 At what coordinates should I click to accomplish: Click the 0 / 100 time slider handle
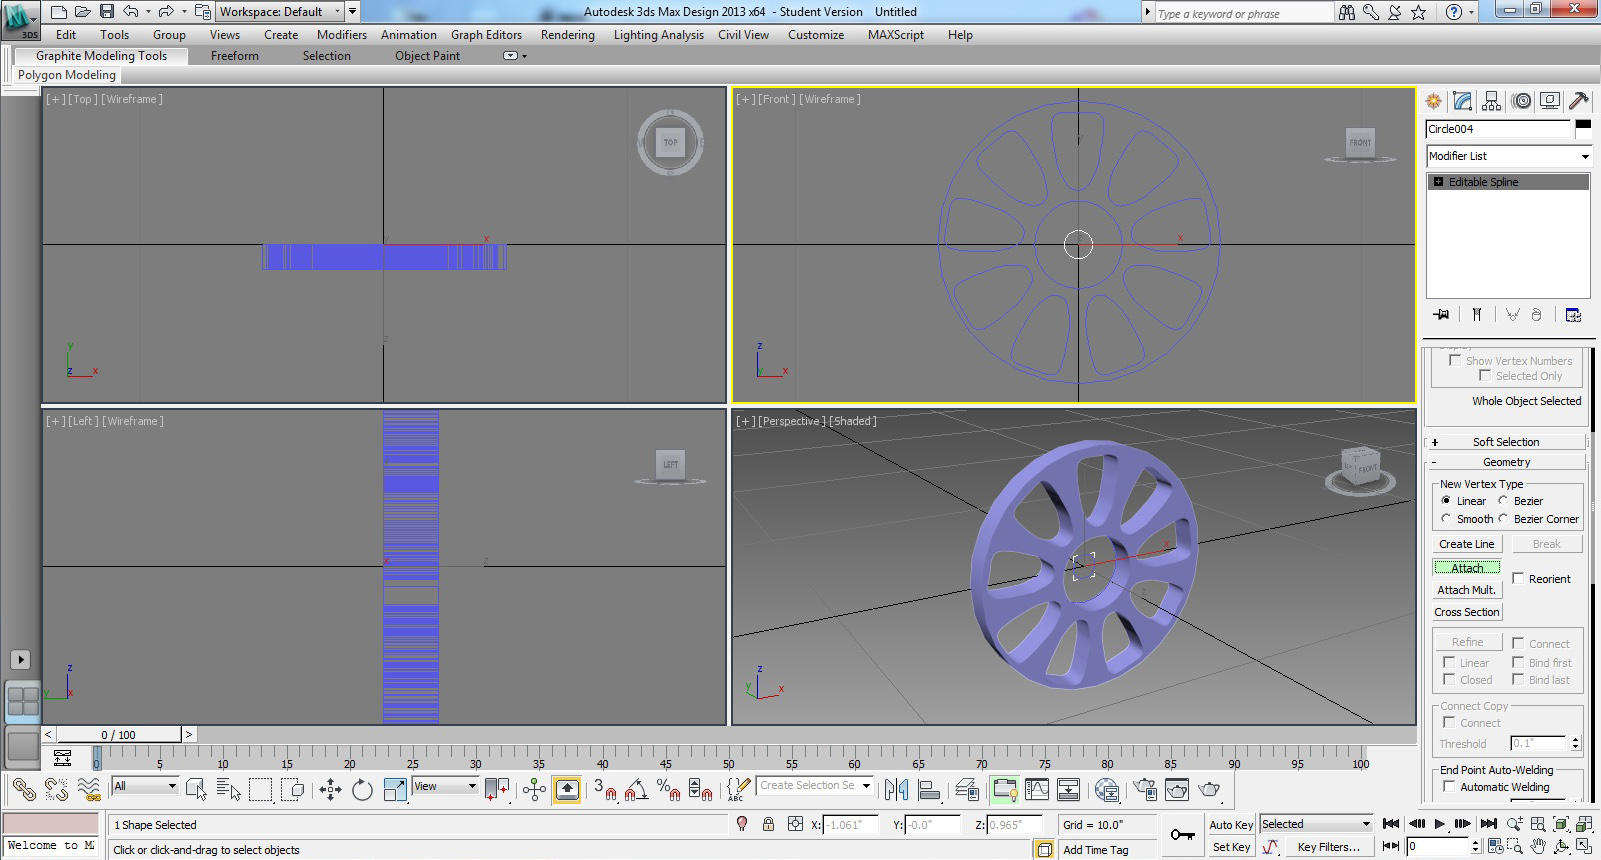click(118, 734)
